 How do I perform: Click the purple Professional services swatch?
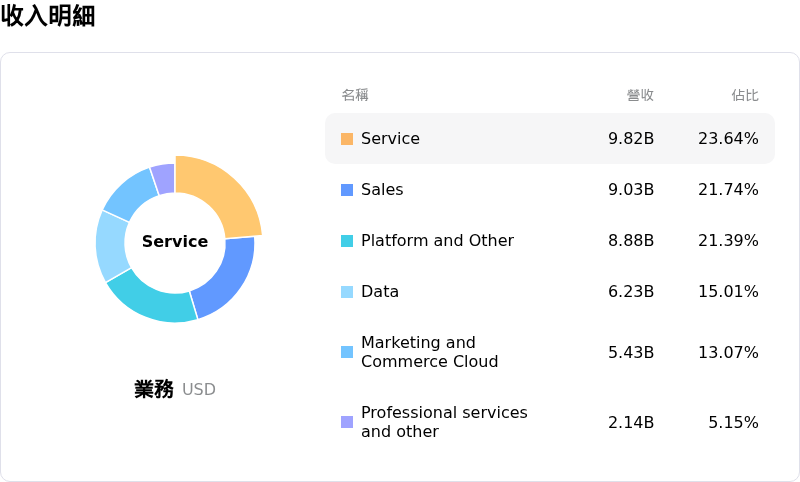(347, 422)
